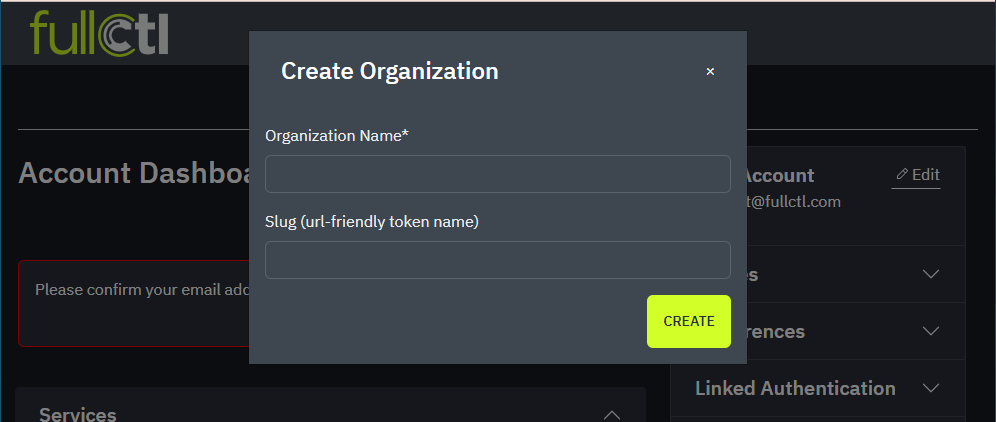Expand the chevron above Linked Authentication

click(x=931, y=331)
